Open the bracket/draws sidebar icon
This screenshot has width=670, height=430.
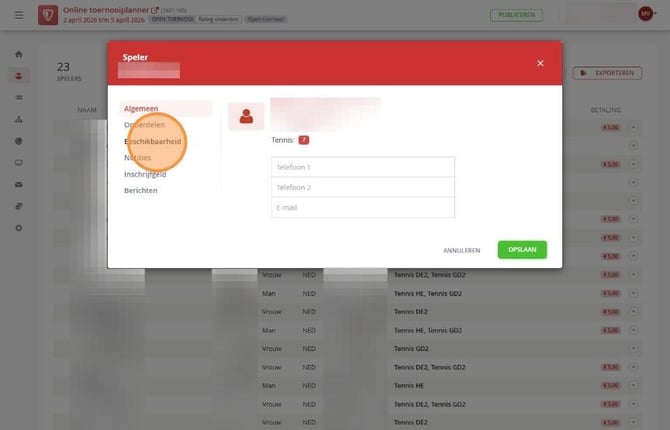click(x=18, y=119)
